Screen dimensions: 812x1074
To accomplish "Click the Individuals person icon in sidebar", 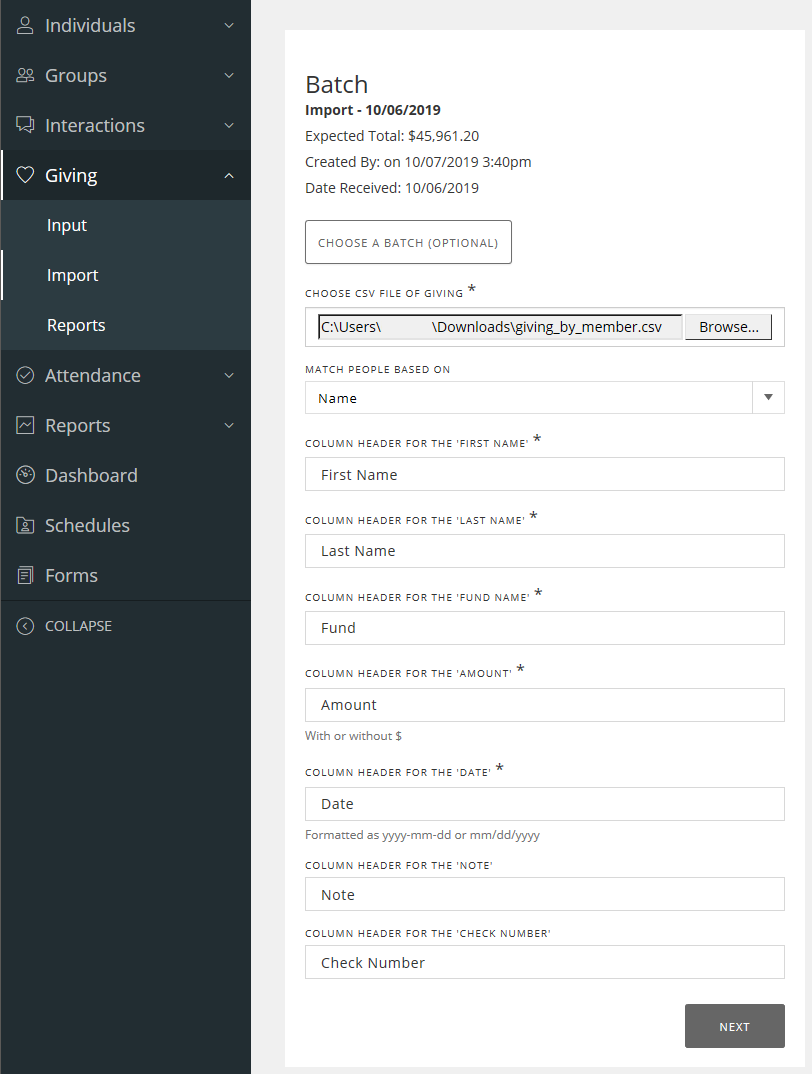I will [26, 25].
